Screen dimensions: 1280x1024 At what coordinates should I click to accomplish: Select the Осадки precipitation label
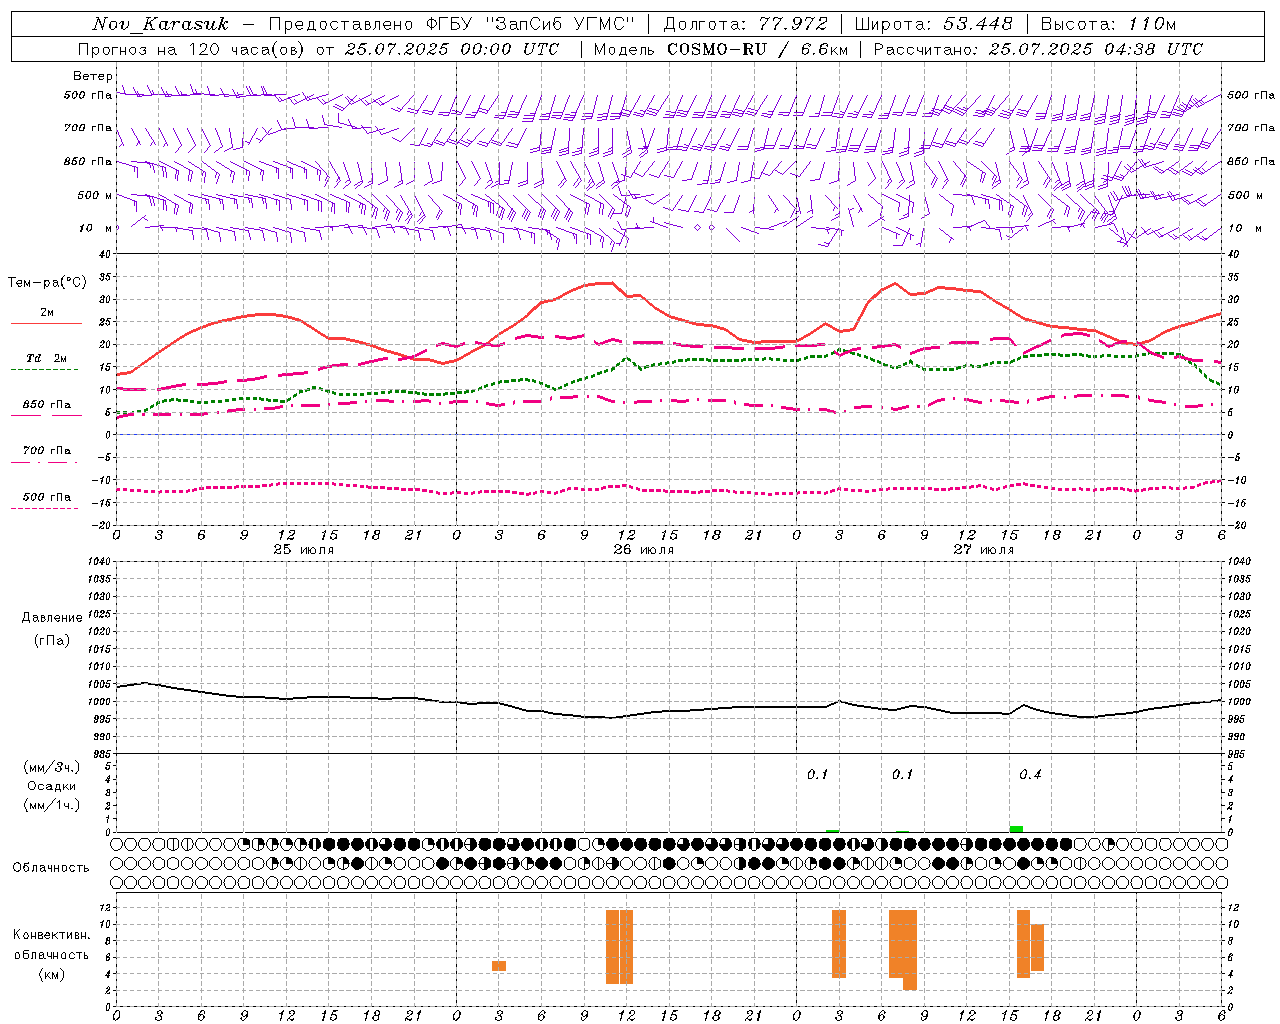52,786
